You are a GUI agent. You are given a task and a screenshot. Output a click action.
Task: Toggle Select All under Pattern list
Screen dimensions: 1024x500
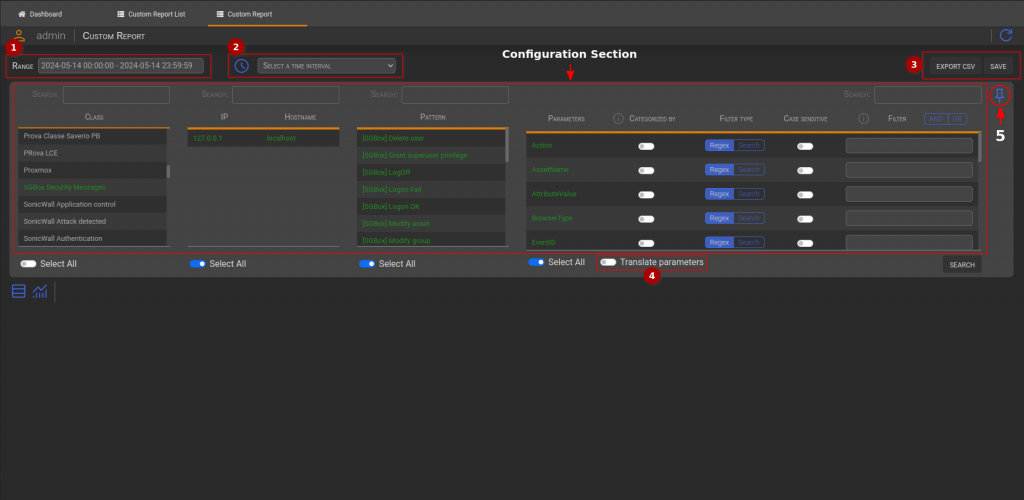pyautogui.click(x=367, y=264)
